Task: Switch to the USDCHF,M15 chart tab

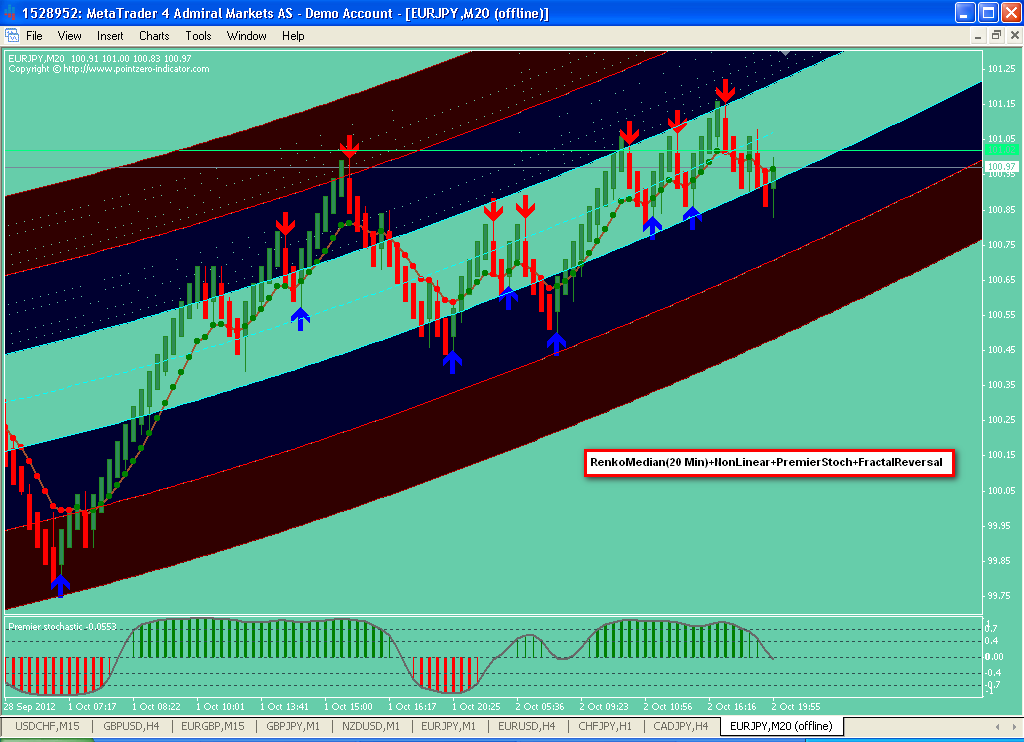Action: coord(47,726)
